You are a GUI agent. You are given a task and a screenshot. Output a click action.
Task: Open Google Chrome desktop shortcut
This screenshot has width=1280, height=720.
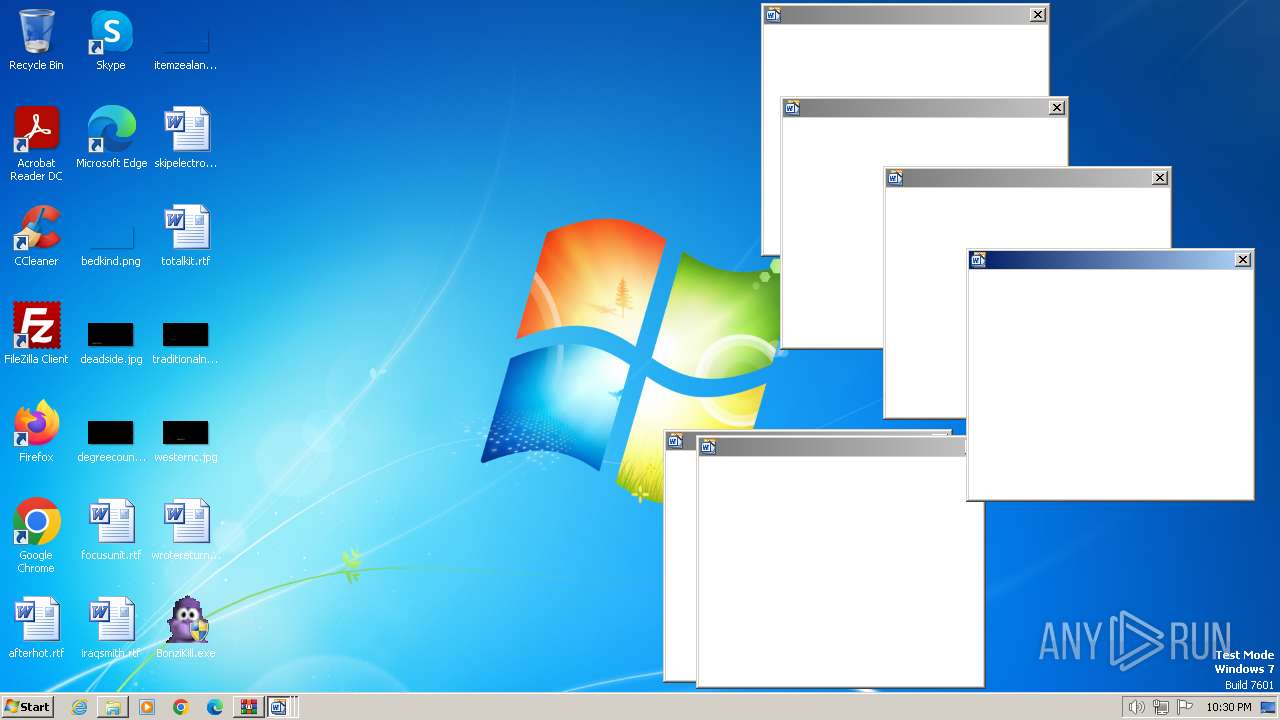click(x=36, y=535)
